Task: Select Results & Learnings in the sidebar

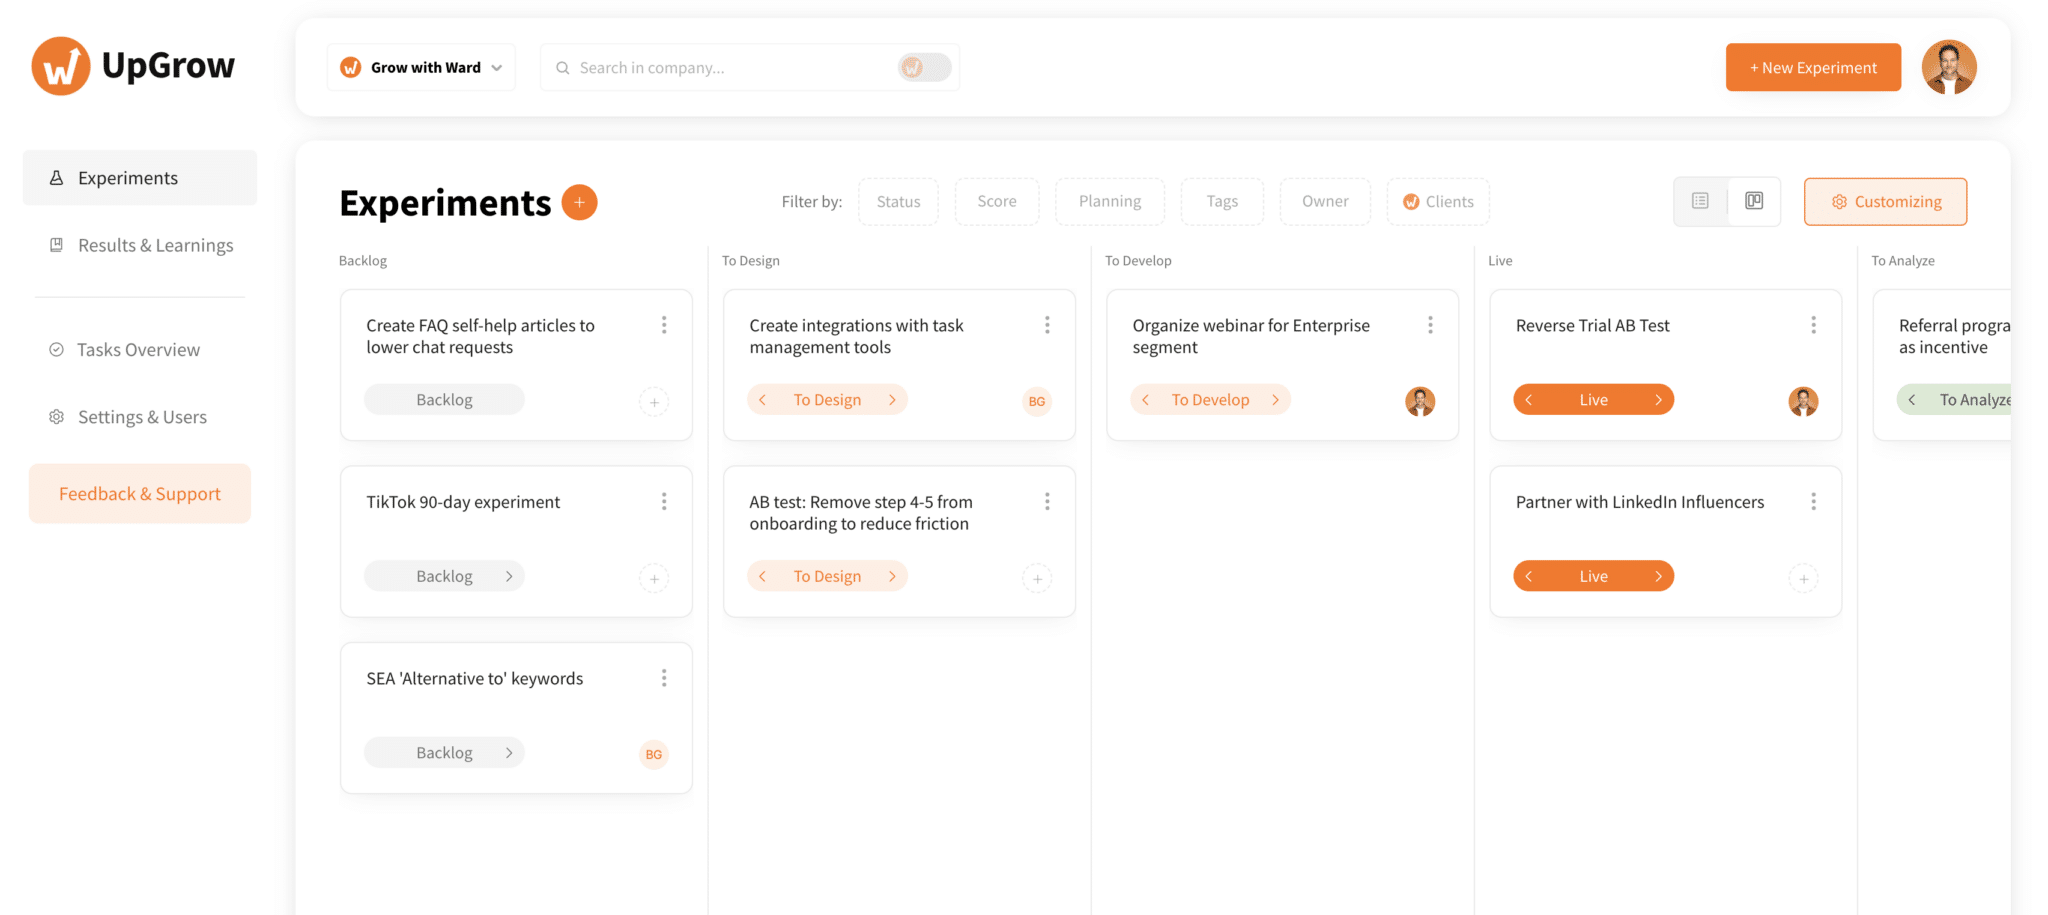Action: tap(154, 244)
